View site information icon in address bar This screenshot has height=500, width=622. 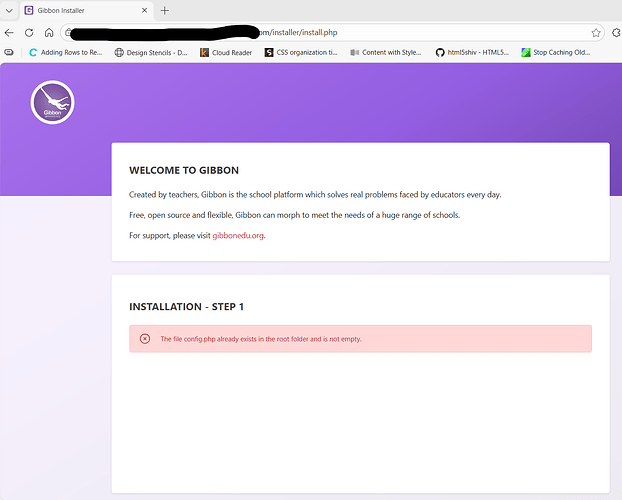click(x=69, y=32)
